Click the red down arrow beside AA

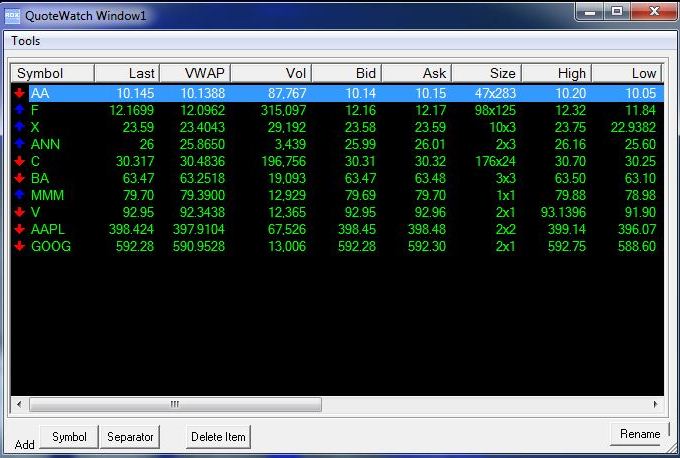(19, 93)
